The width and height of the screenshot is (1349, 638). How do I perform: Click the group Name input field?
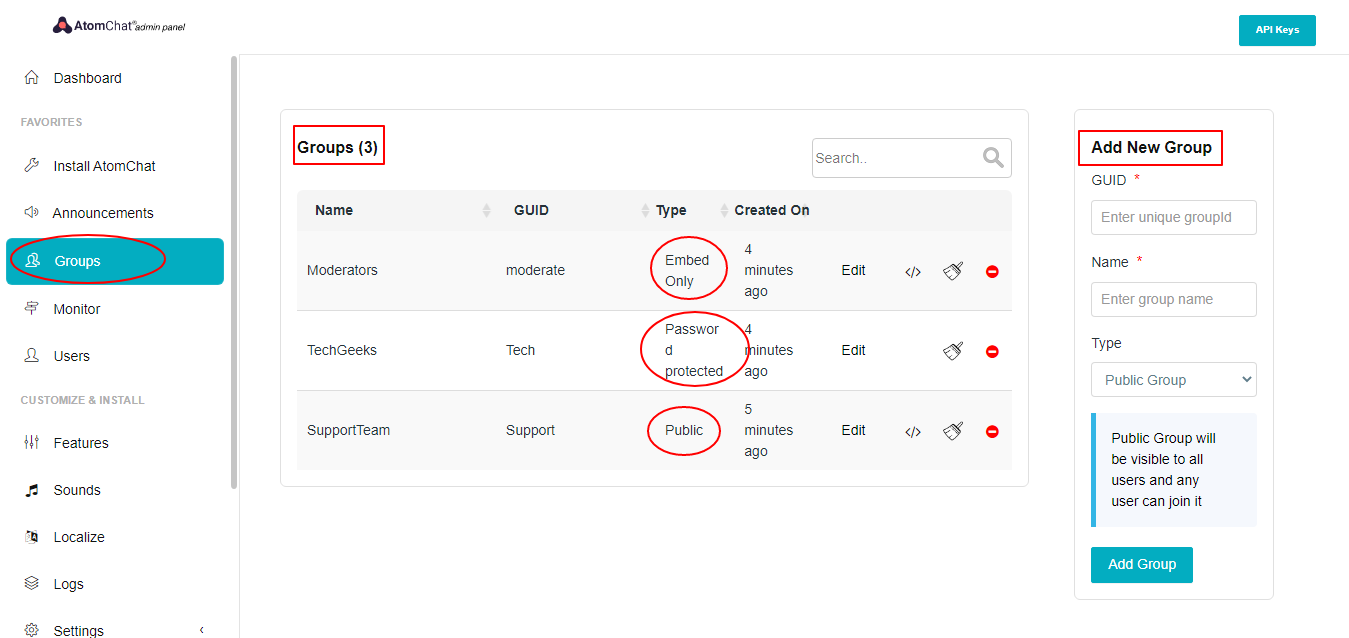(x=1173, y=299)
